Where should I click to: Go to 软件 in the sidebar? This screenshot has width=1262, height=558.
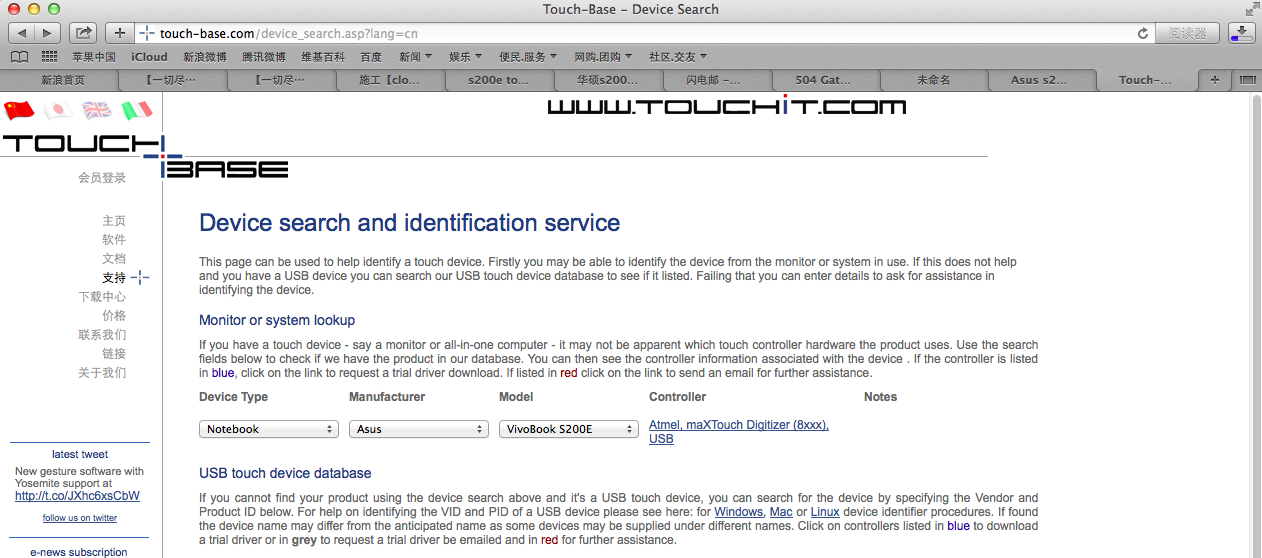point(114,240)
